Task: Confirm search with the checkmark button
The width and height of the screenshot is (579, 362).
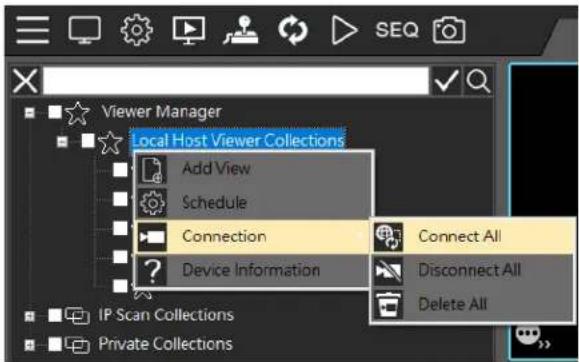Action: point(446,81)
